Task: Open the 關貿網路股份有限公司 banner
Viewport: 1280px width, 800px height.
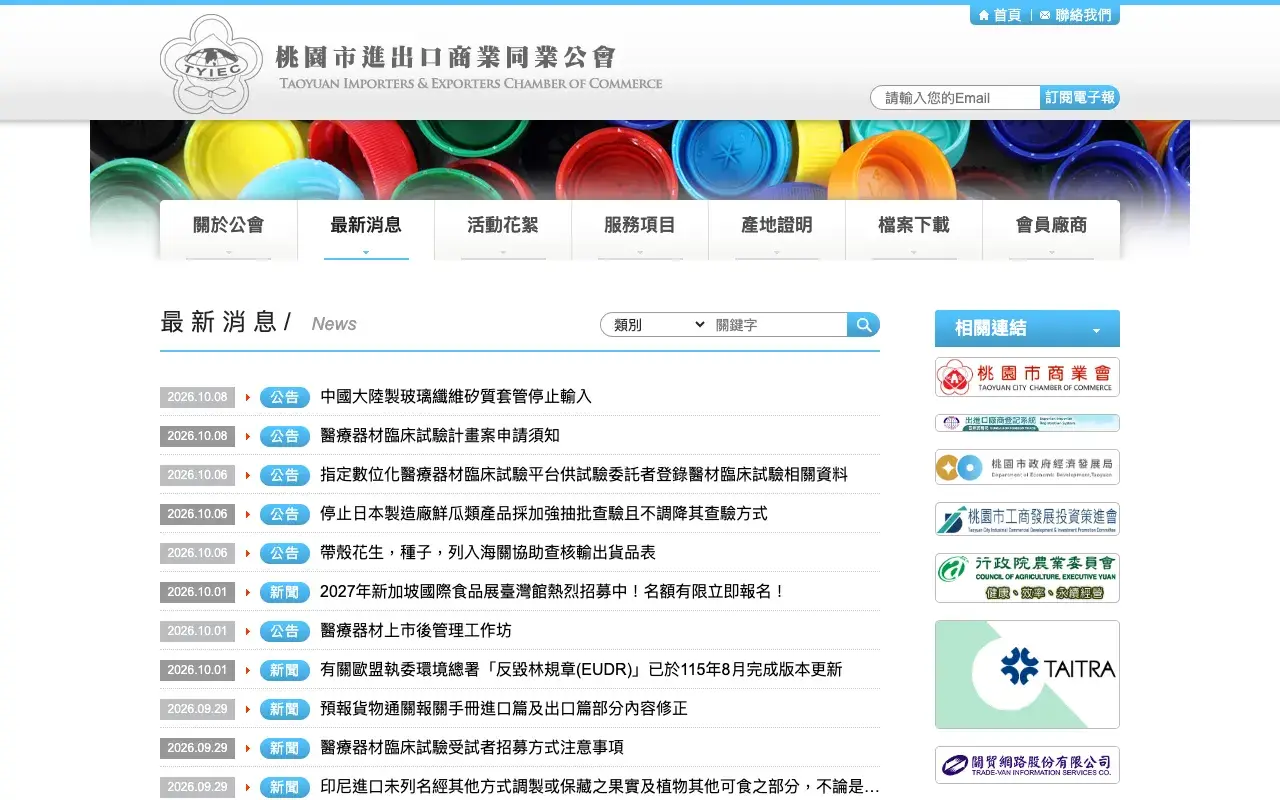Action: (1027, 765)
